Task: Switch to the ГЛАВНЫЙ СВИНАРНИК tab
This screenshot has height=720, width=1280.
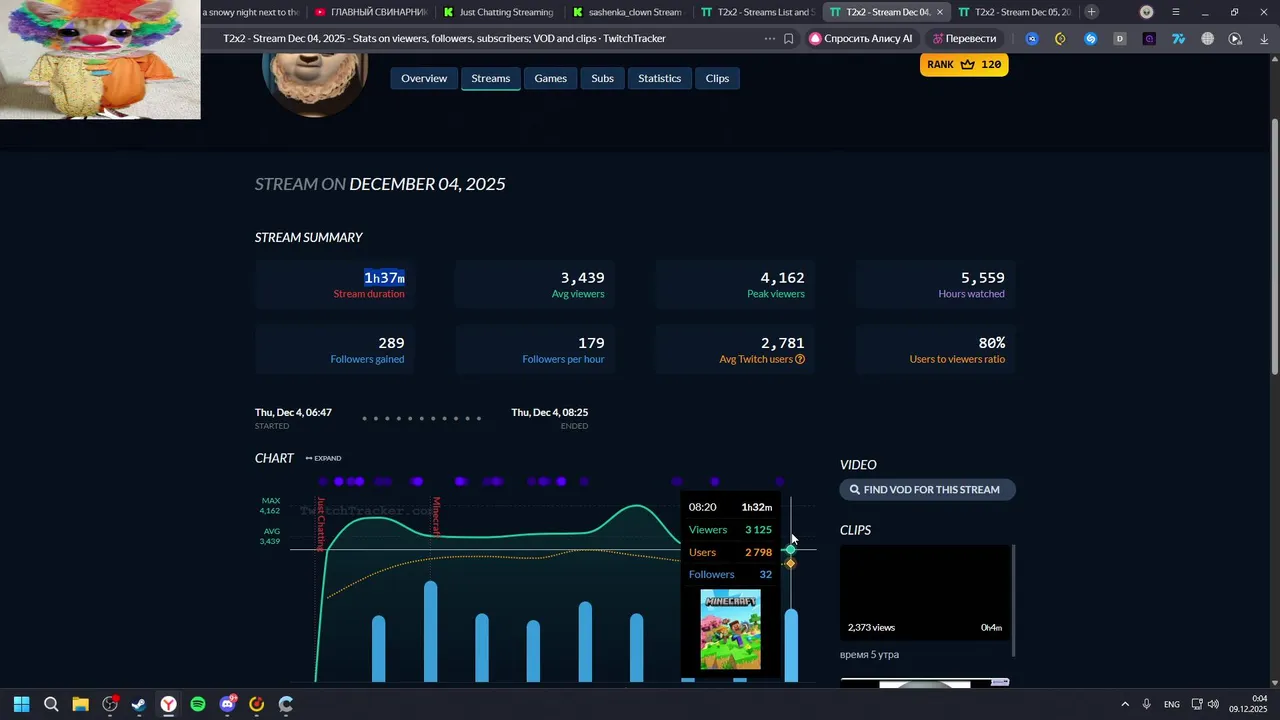Action: tap(369, 12)
